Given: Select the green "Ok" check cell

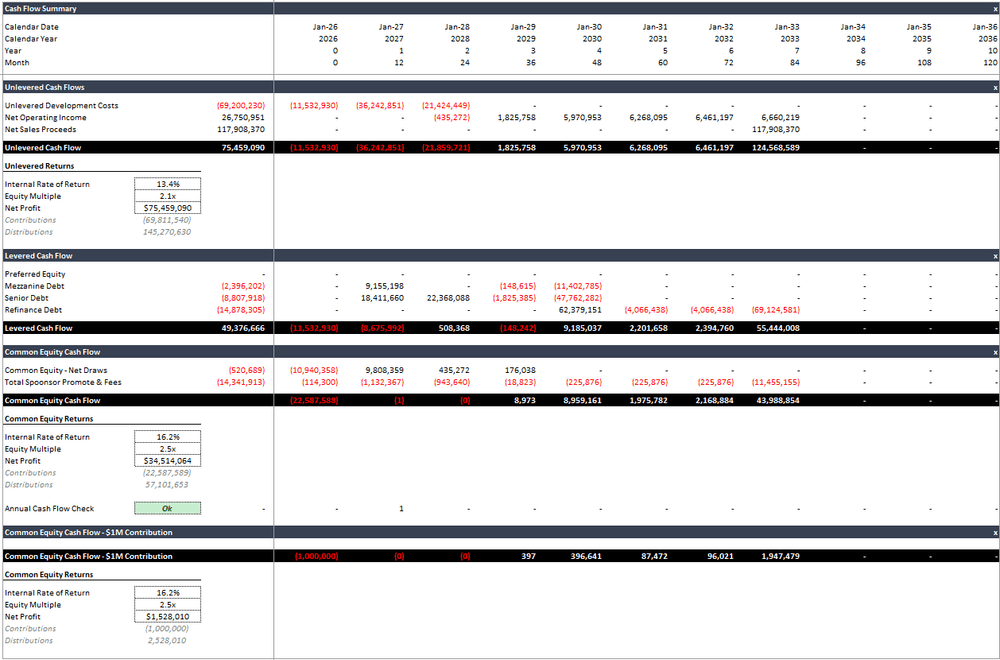Looking at the screenshot, I should (x=168, y=509).
